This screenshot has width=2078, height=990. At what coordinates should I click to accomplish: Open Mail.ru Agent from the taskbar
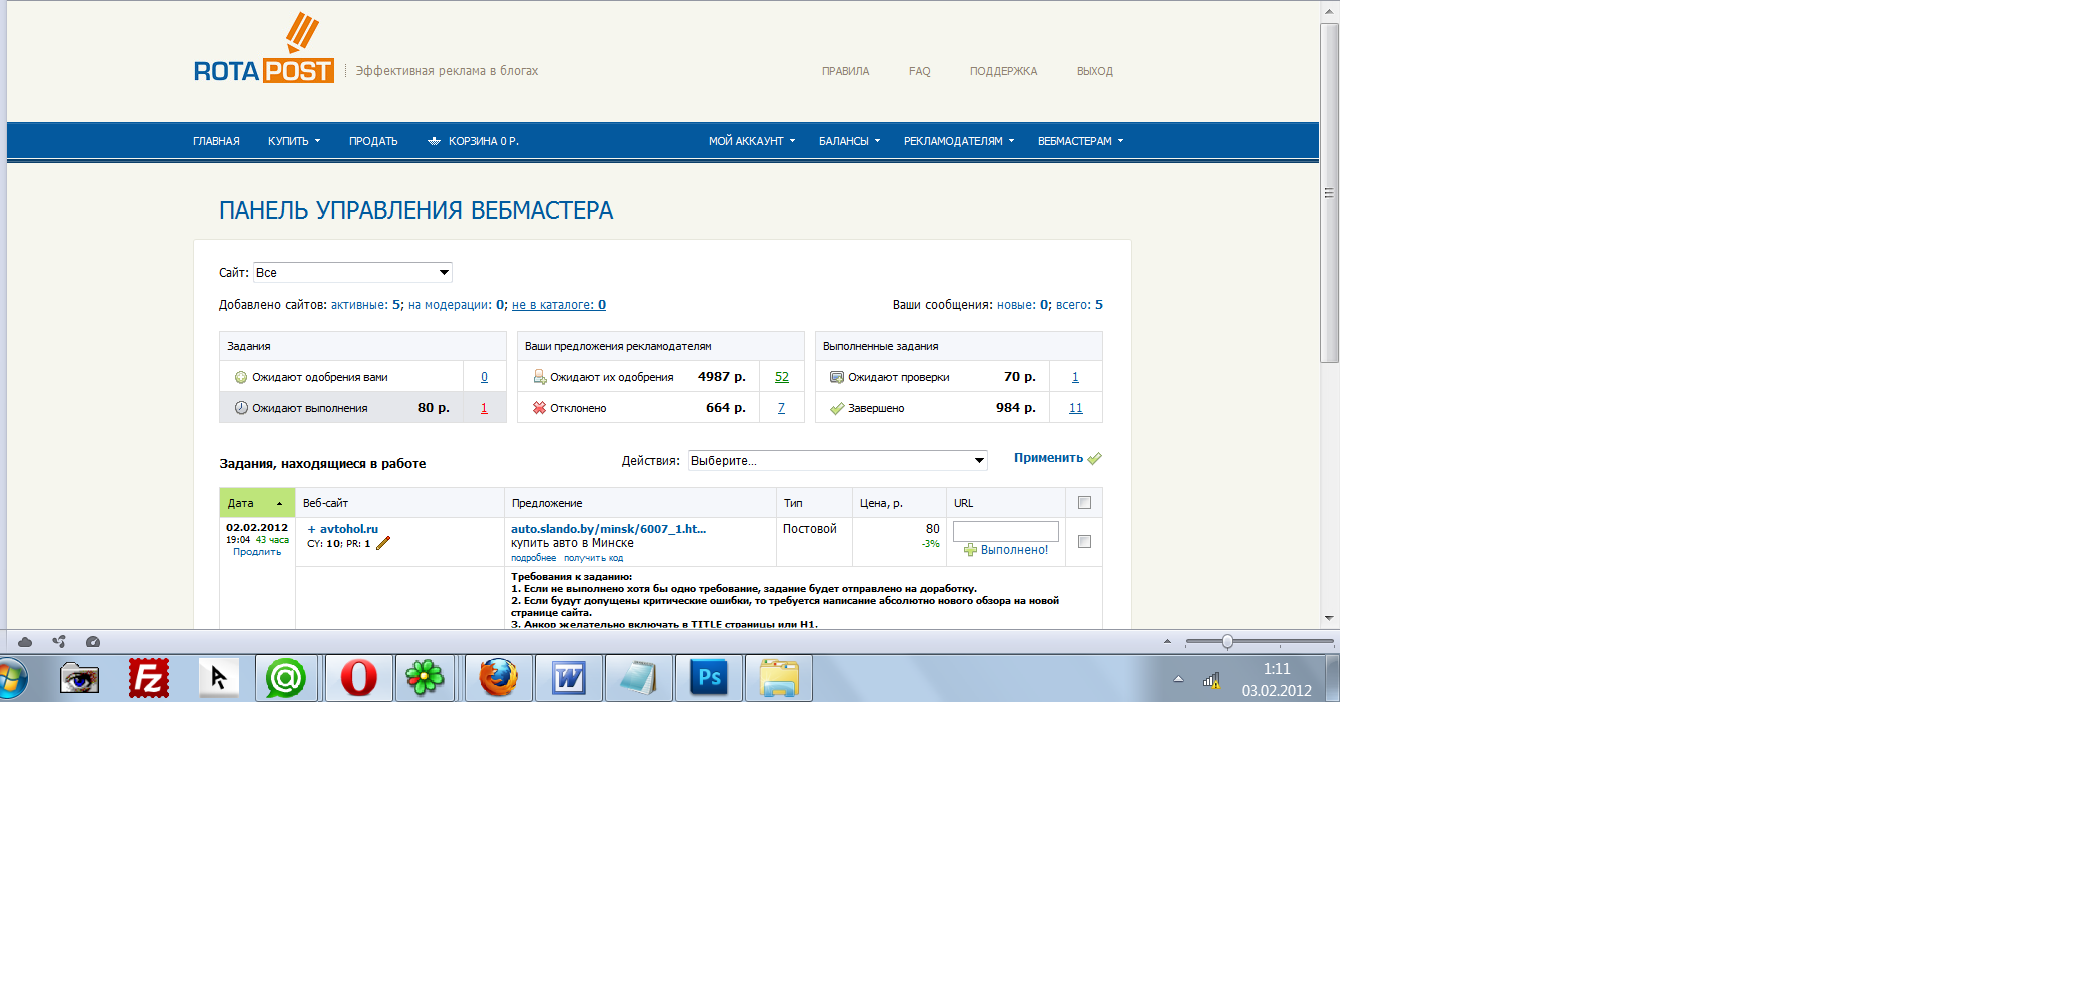pyautogui.click(x=286, y=678)
